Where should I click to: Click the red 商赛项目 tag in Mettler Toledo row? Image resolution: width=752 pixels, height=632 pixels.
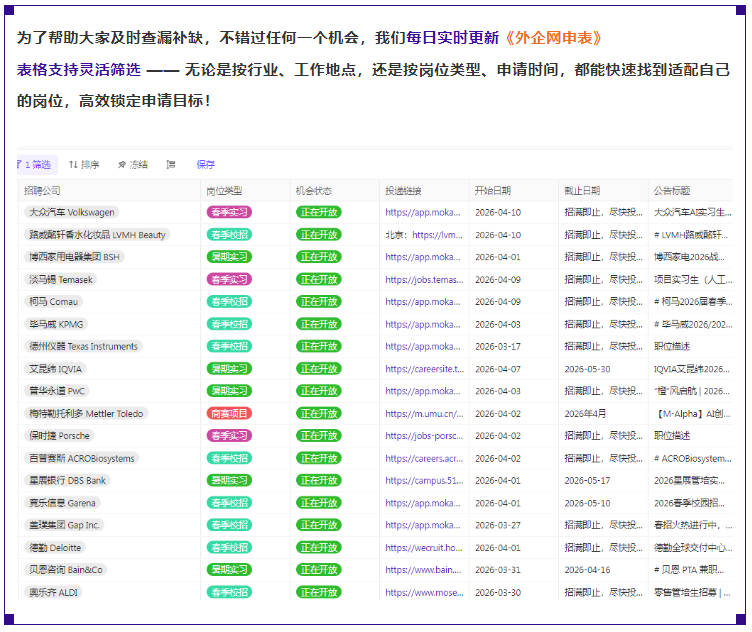pos(229,413)
